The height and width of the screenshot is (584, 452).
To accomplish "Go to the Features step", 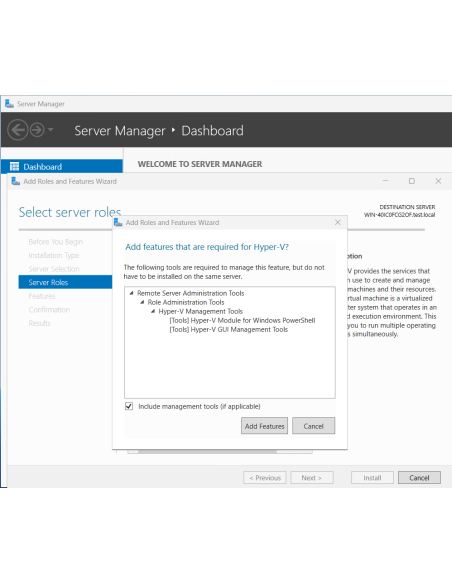I will pos(42,296).
